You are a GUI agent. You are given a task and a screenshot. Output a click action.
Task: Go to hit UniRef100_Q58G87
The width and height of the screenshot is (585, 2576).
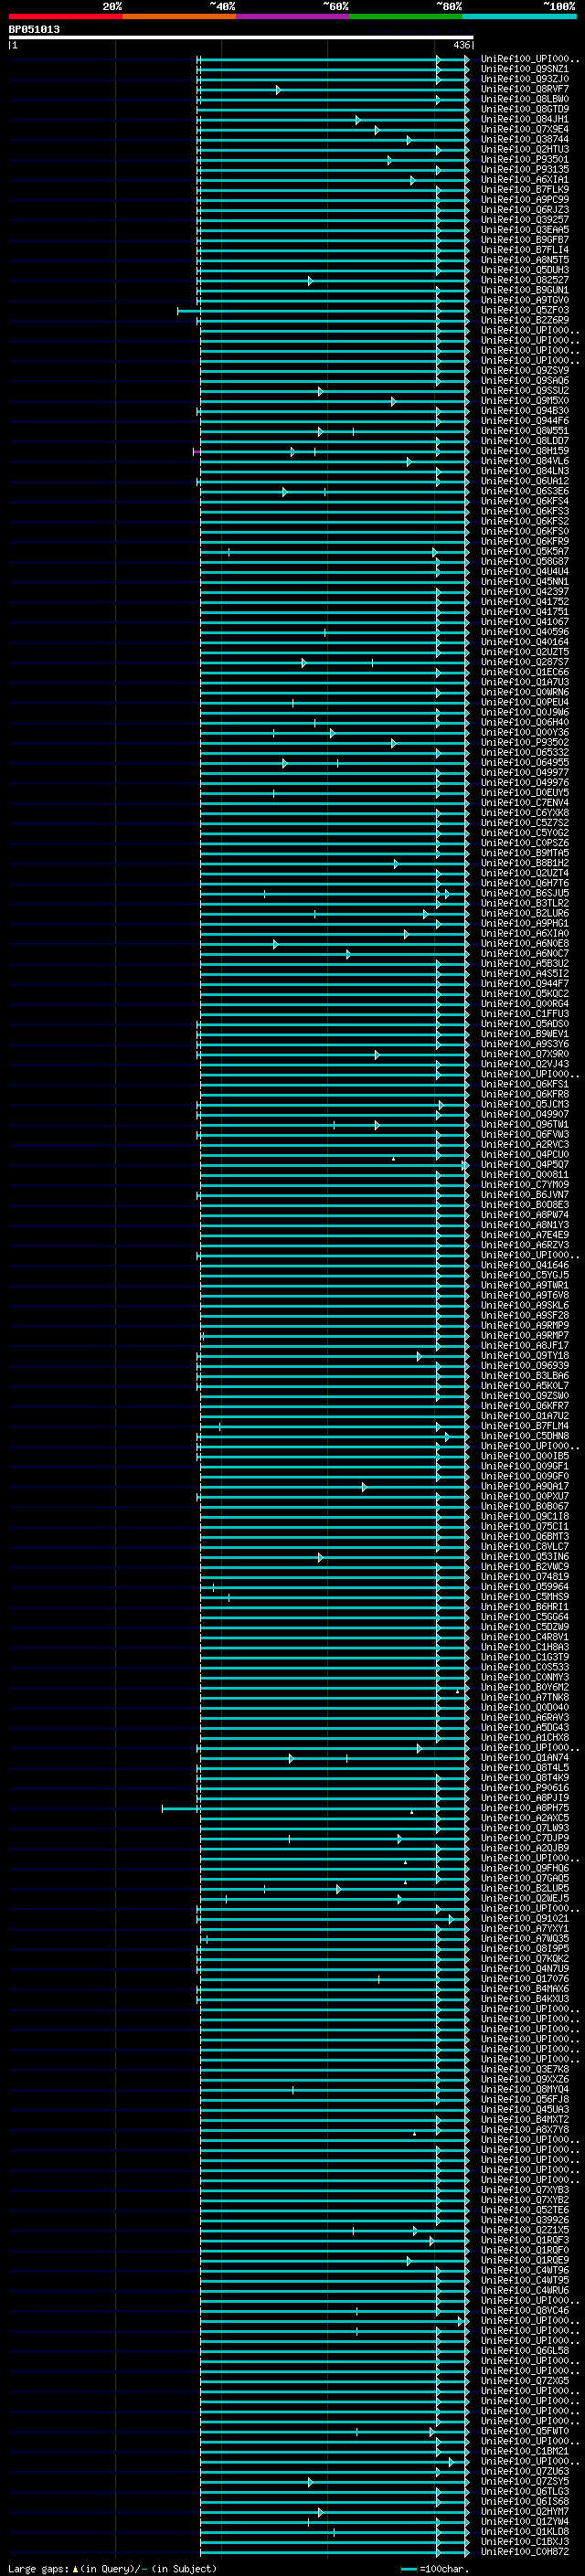click(x=524, y=562)
